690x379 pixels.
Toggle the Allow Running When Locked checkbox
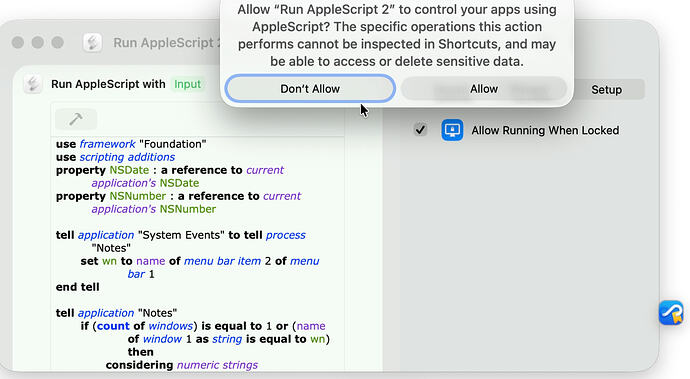tap(420, 130)
